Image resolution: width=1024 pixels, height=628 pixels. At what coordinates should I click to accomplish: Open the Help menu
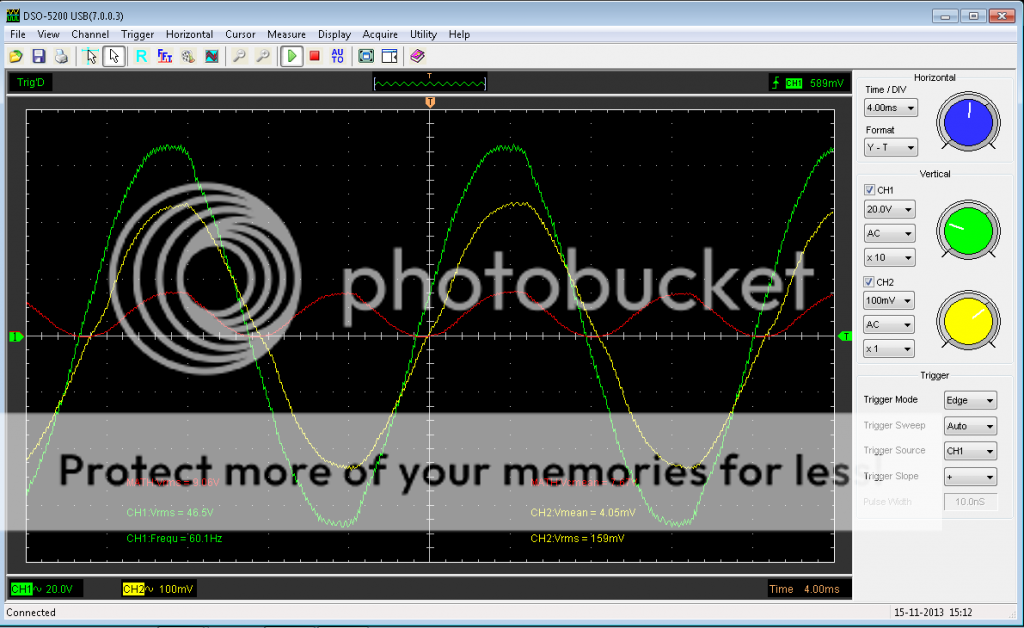click(x=459, y=35)
